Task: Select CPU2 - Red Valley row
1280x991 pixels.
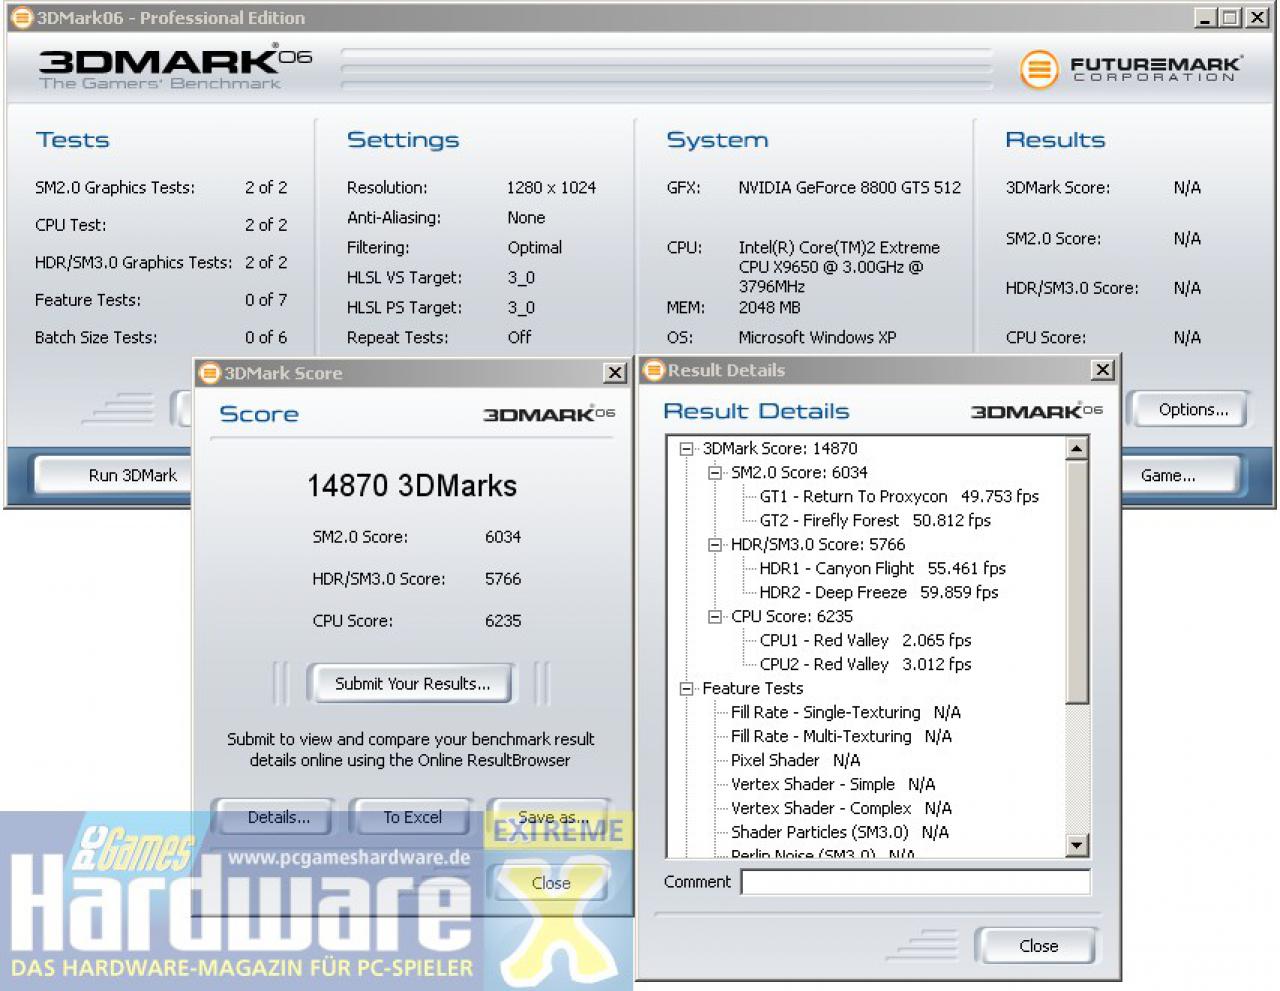Action: 865,665
